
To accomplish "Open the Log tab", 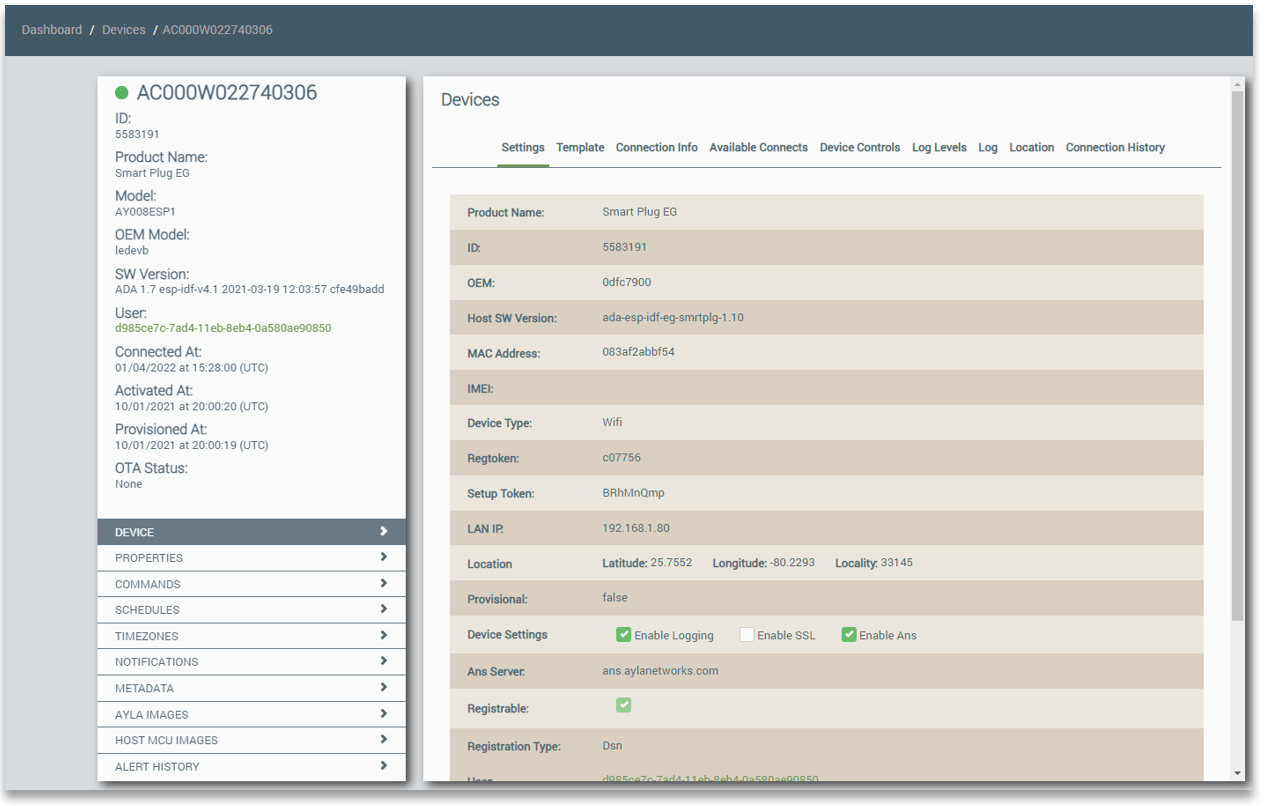I will tap(988, 147).
